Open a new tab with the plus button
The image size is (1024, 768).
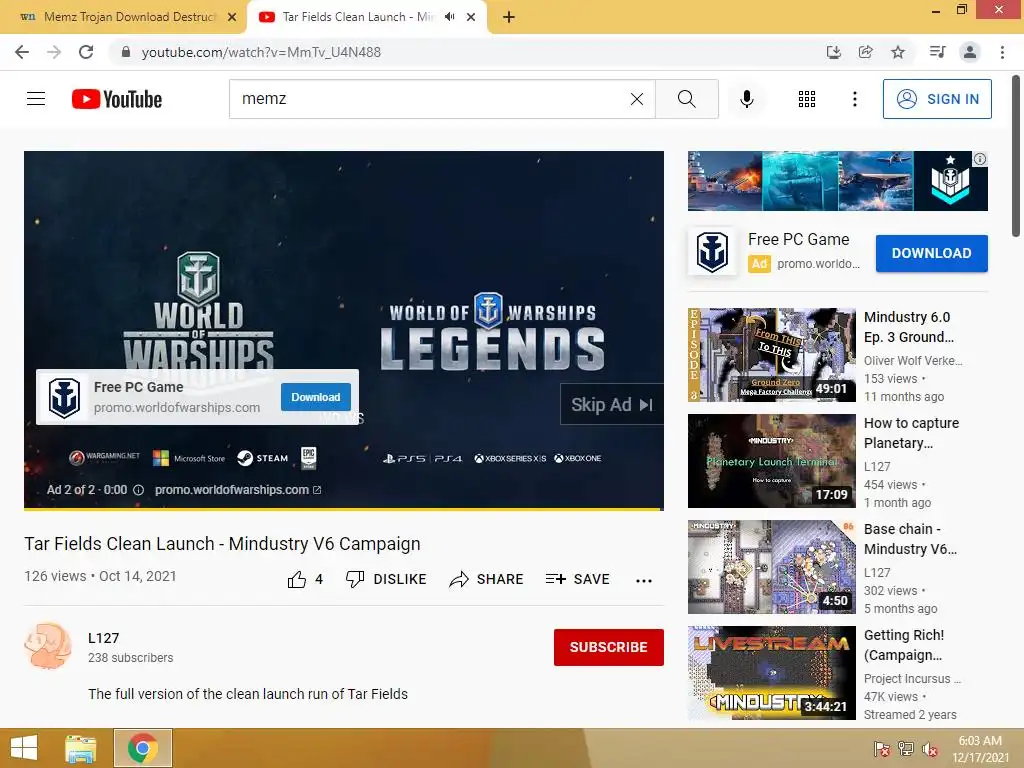(x=509, y=17)
